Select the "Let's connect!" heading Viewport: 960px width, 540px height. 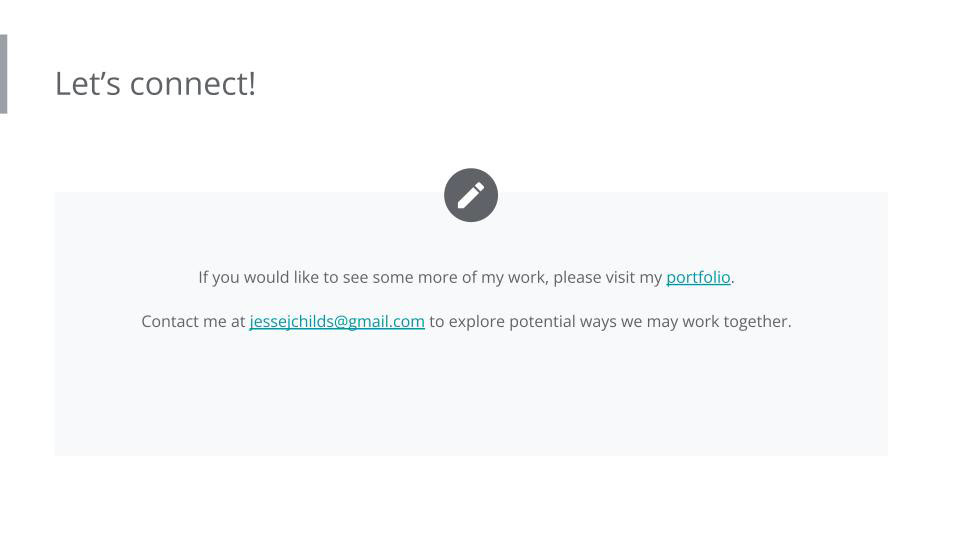coord(155,83)
